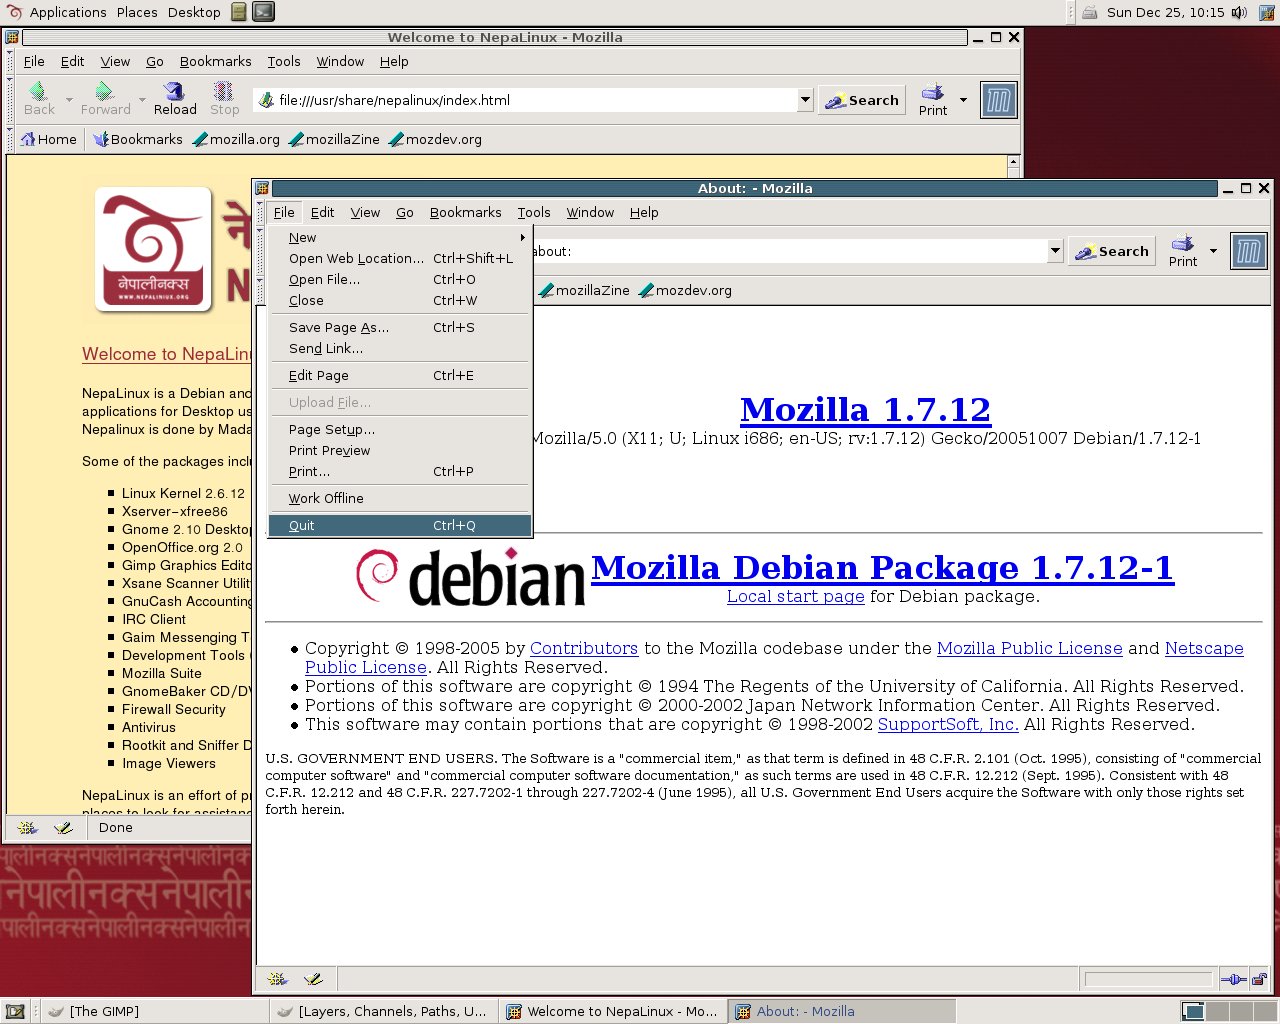Click the Navigator component icon in About window status bar

[278, 979]
